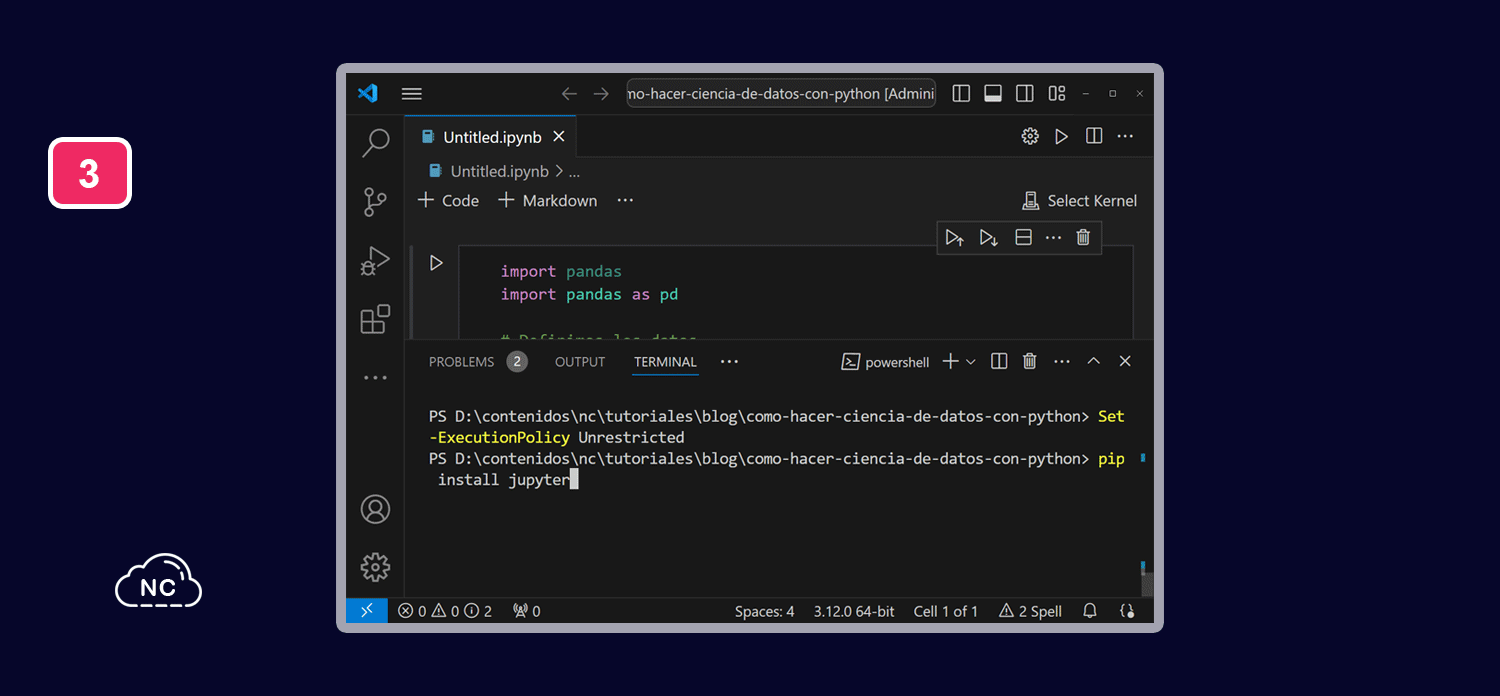Open remote window from blue status bar button
This screenshot has height=696, width=1500.
coord(367,610)
